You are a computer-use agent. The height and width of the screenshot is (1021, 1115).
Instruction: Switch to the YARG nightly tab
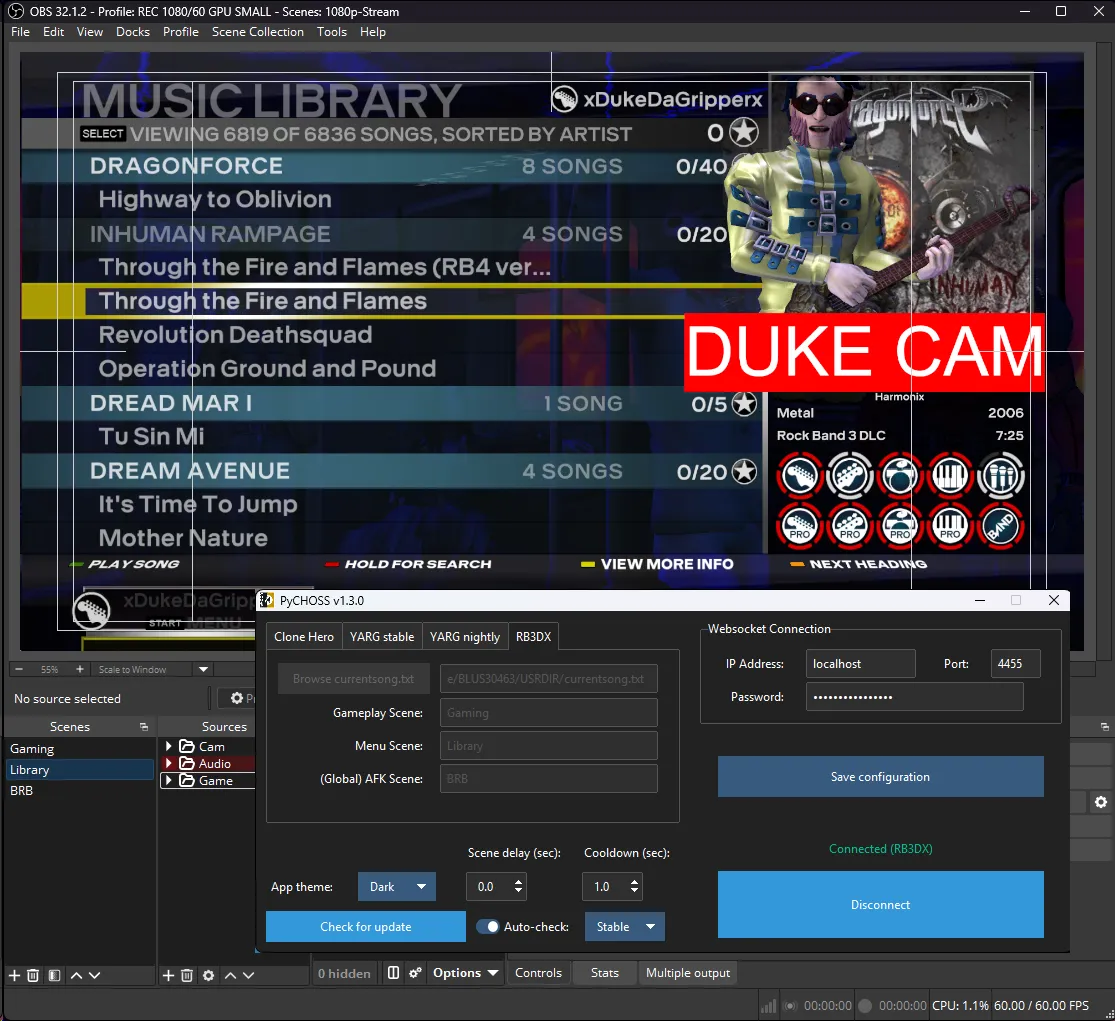[464, 636]
